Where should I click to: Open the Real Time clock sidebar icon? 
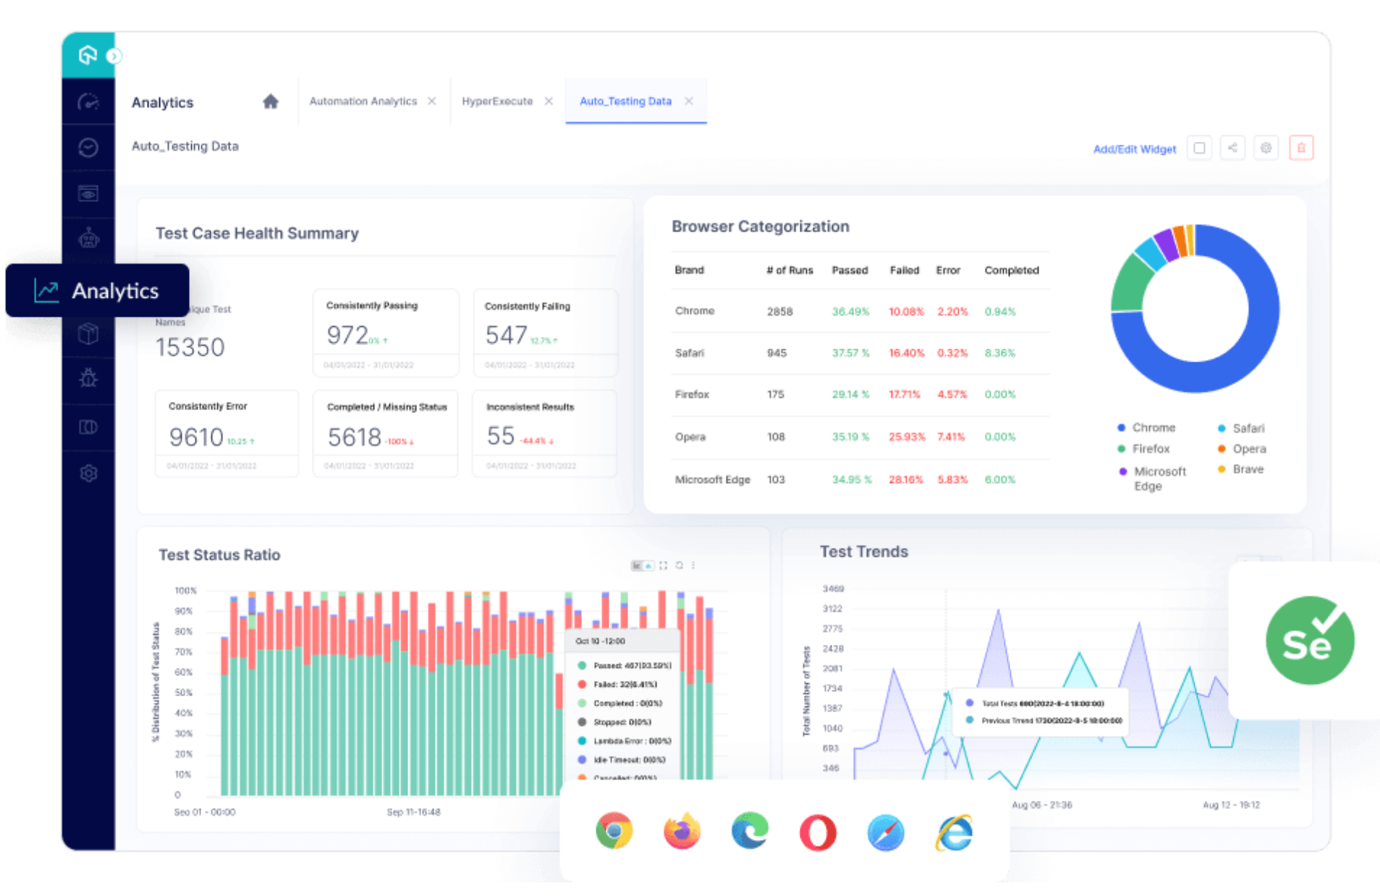click(88, 148)
